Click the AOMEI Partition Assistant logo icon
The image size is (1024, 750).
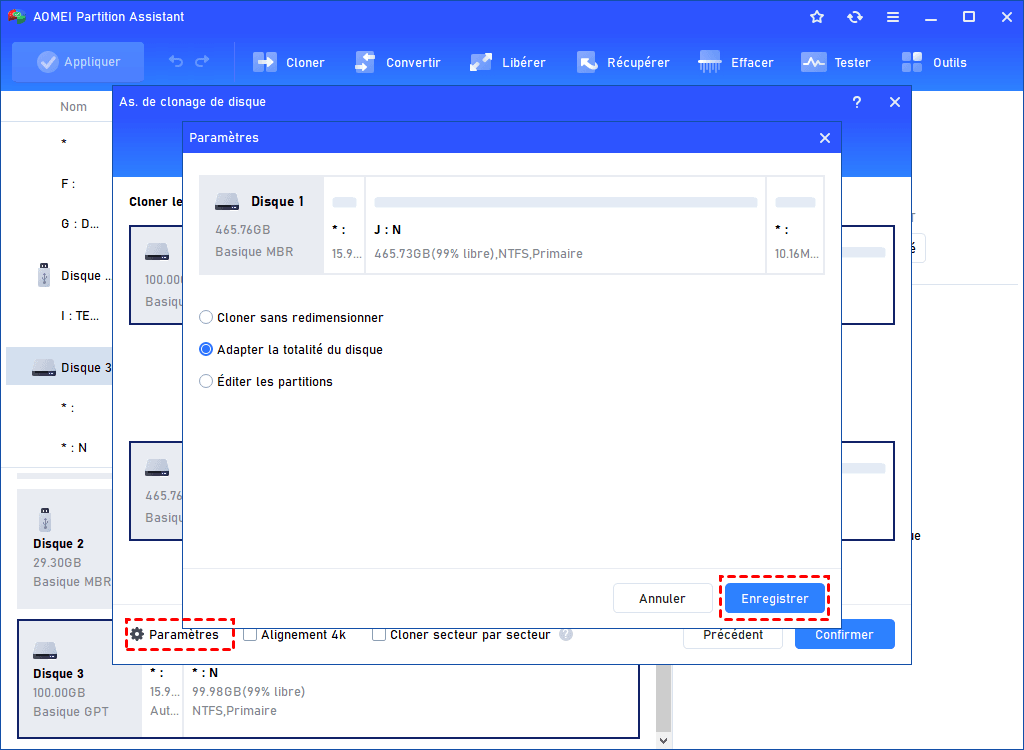pos(16,16)
